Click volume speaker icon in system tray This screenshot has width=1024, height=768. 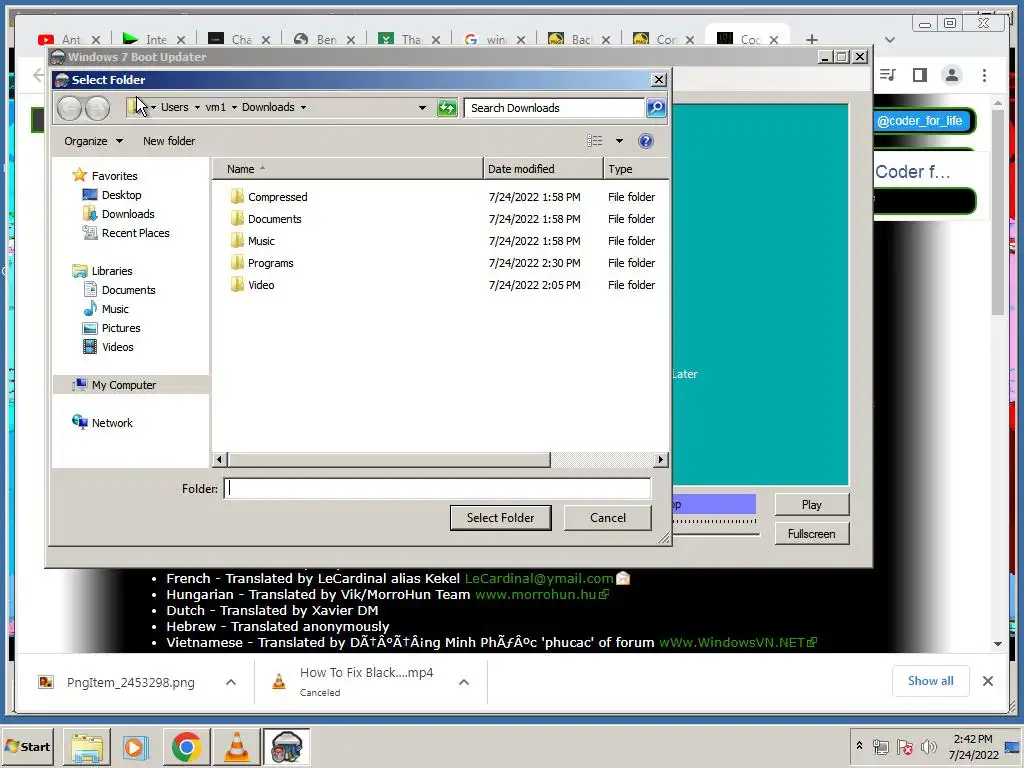point(928,746)
